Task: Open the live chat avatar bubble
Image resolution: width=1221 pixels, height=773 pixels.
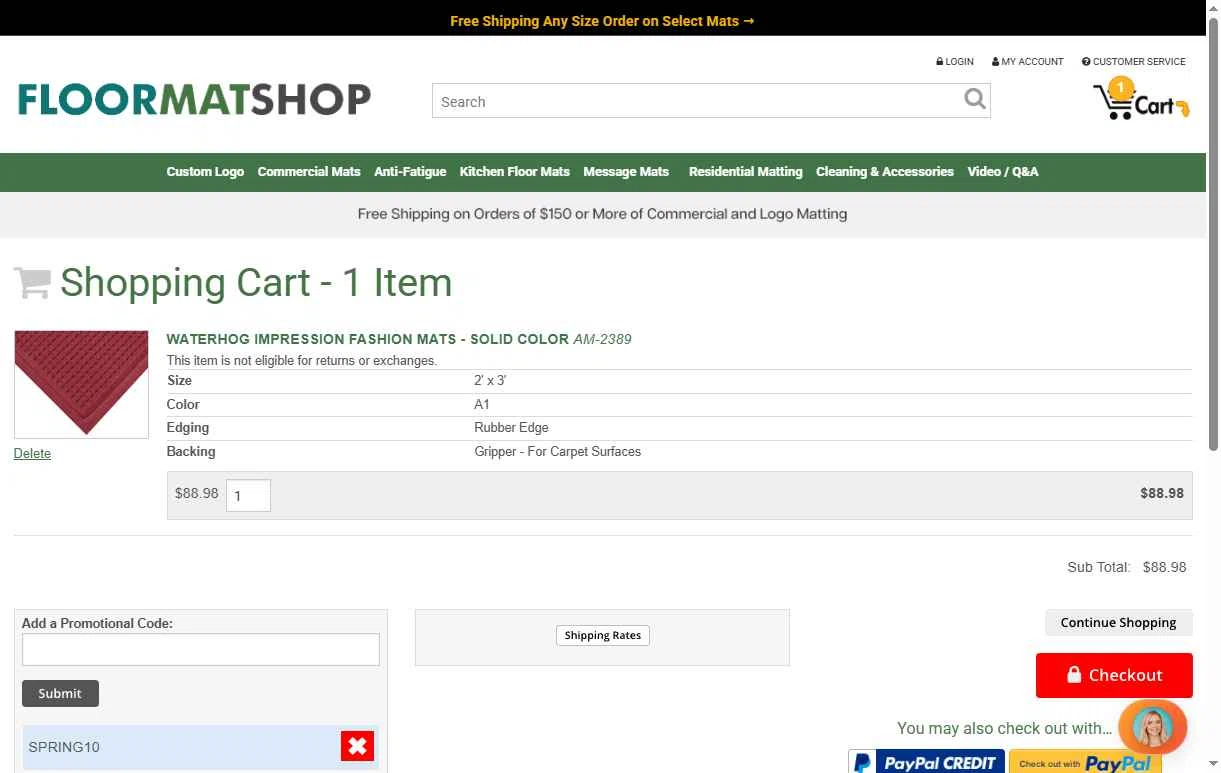Action: pos(1152,726)
